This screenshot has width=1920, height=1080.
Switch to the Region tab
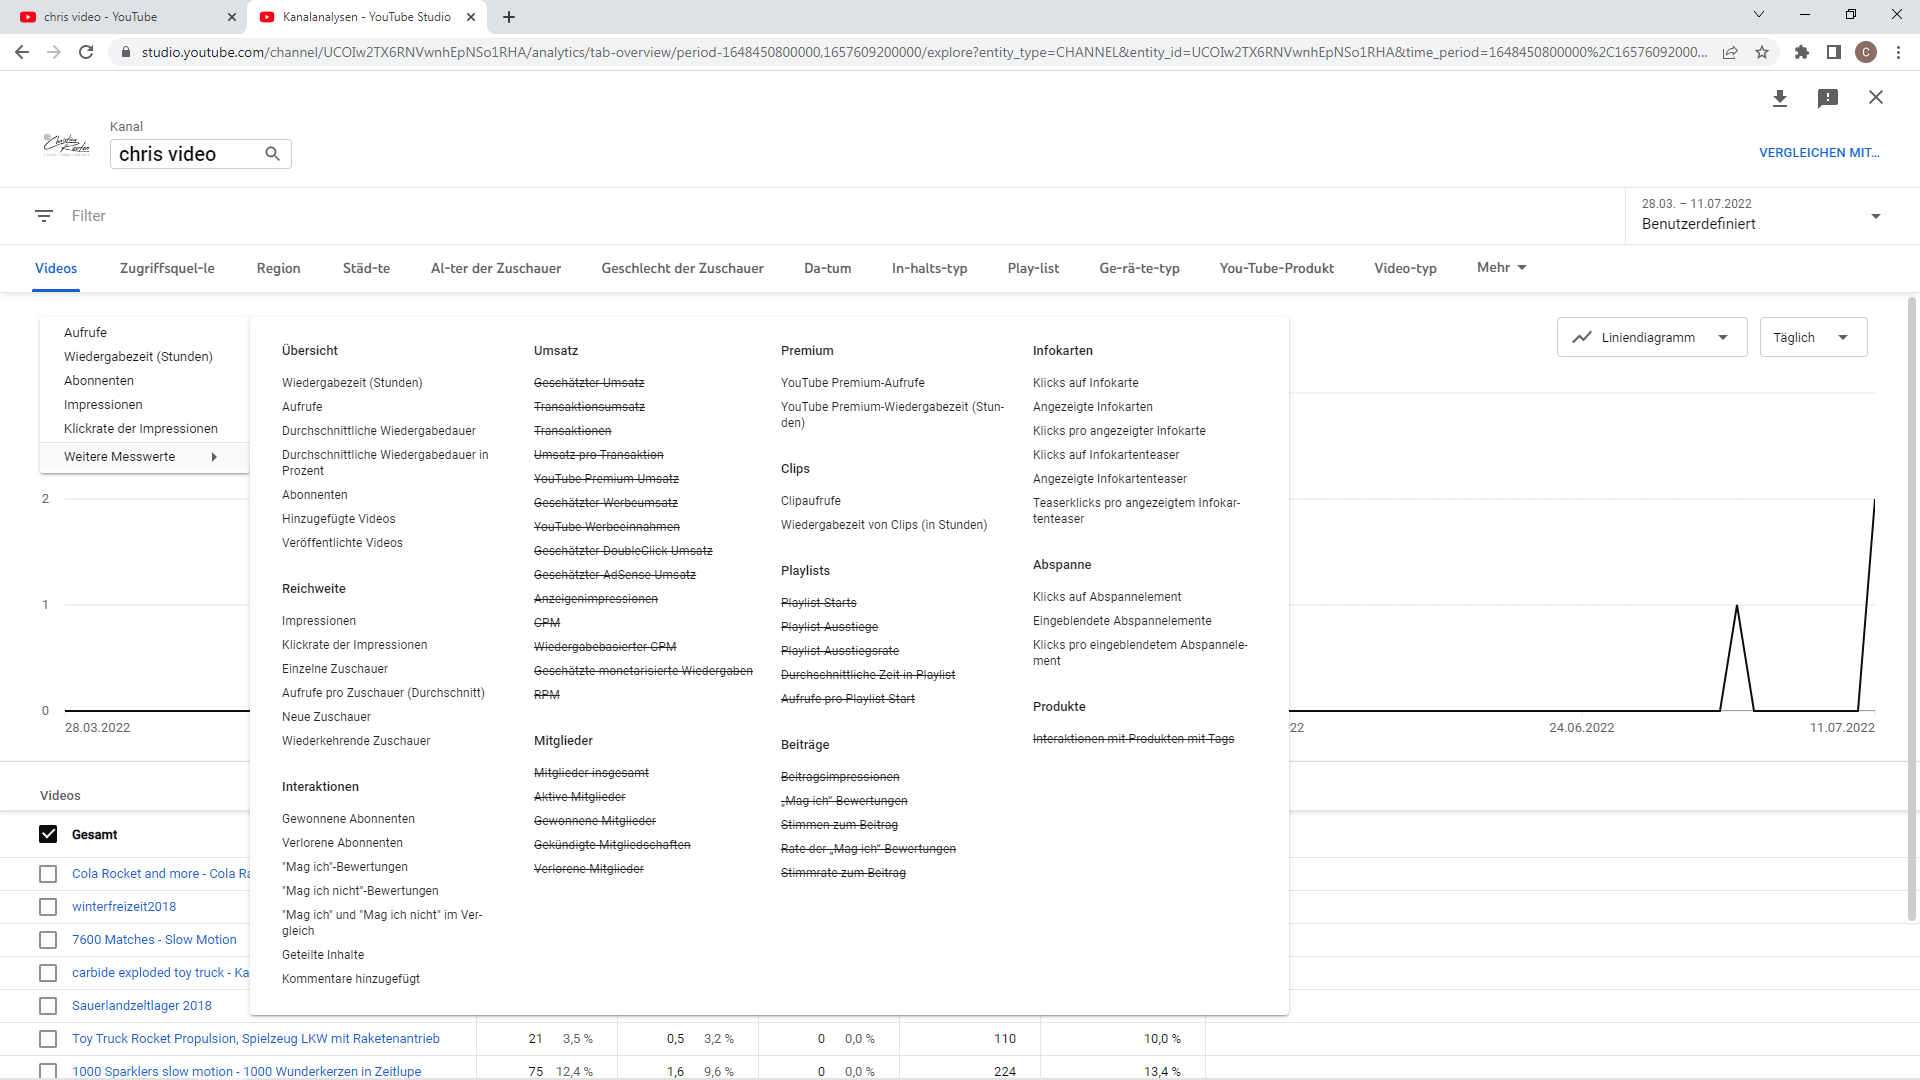tap(278, 268)
